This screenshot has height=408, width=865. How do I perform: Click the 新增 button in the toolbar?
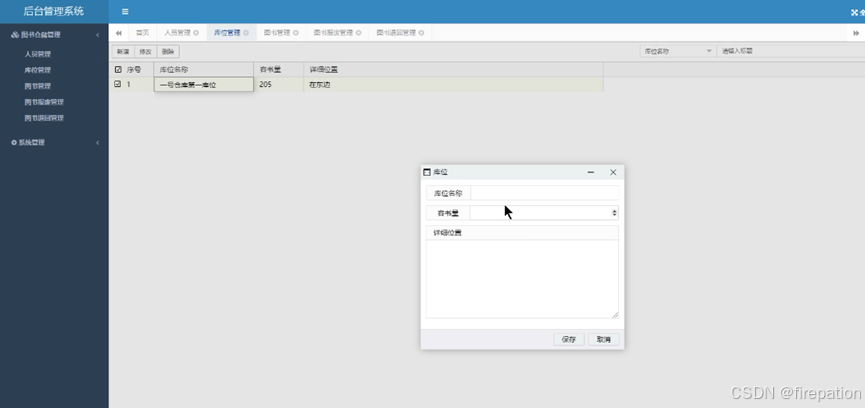pos(123,52)
